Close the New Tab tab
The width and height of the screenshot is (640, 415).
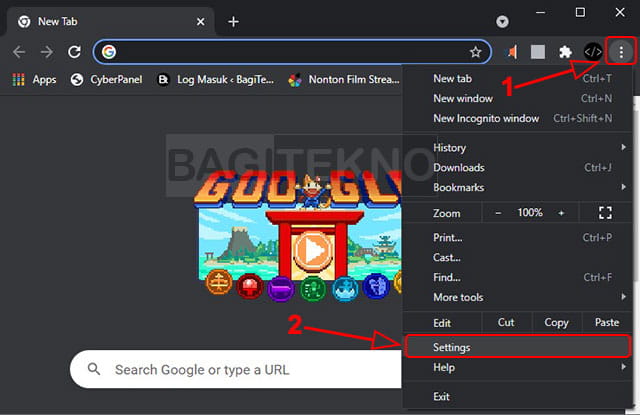coord(200,21)
